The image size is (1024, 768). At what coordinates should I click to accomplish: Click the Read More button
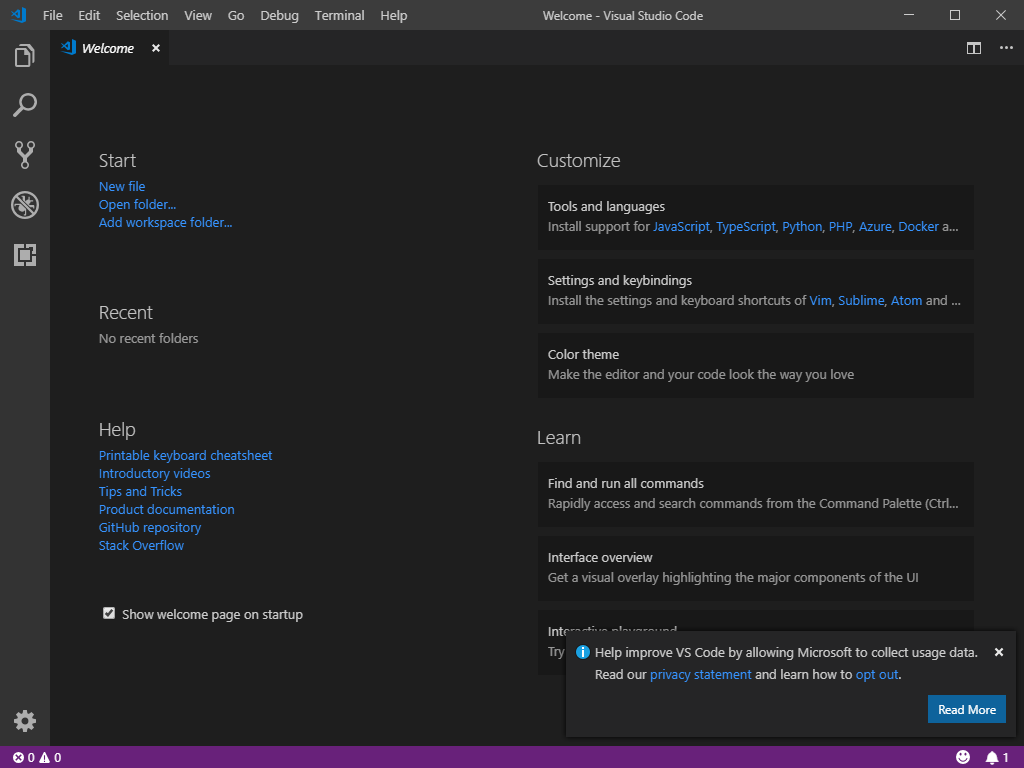[x=967, y=709]
